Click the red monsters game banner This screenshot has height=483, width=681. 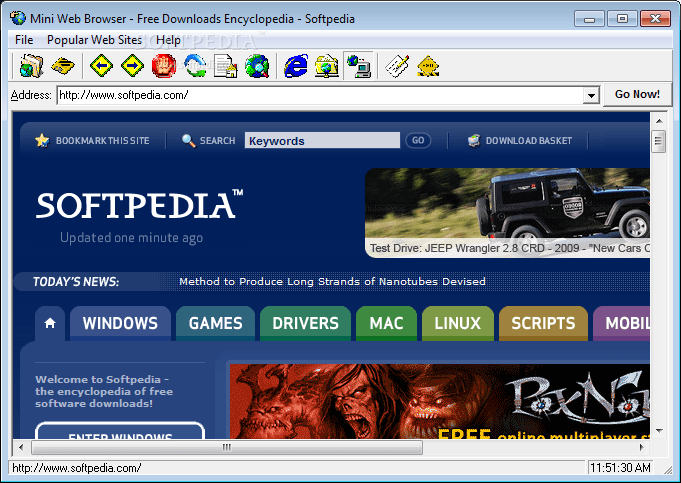[x=440, y=401]
